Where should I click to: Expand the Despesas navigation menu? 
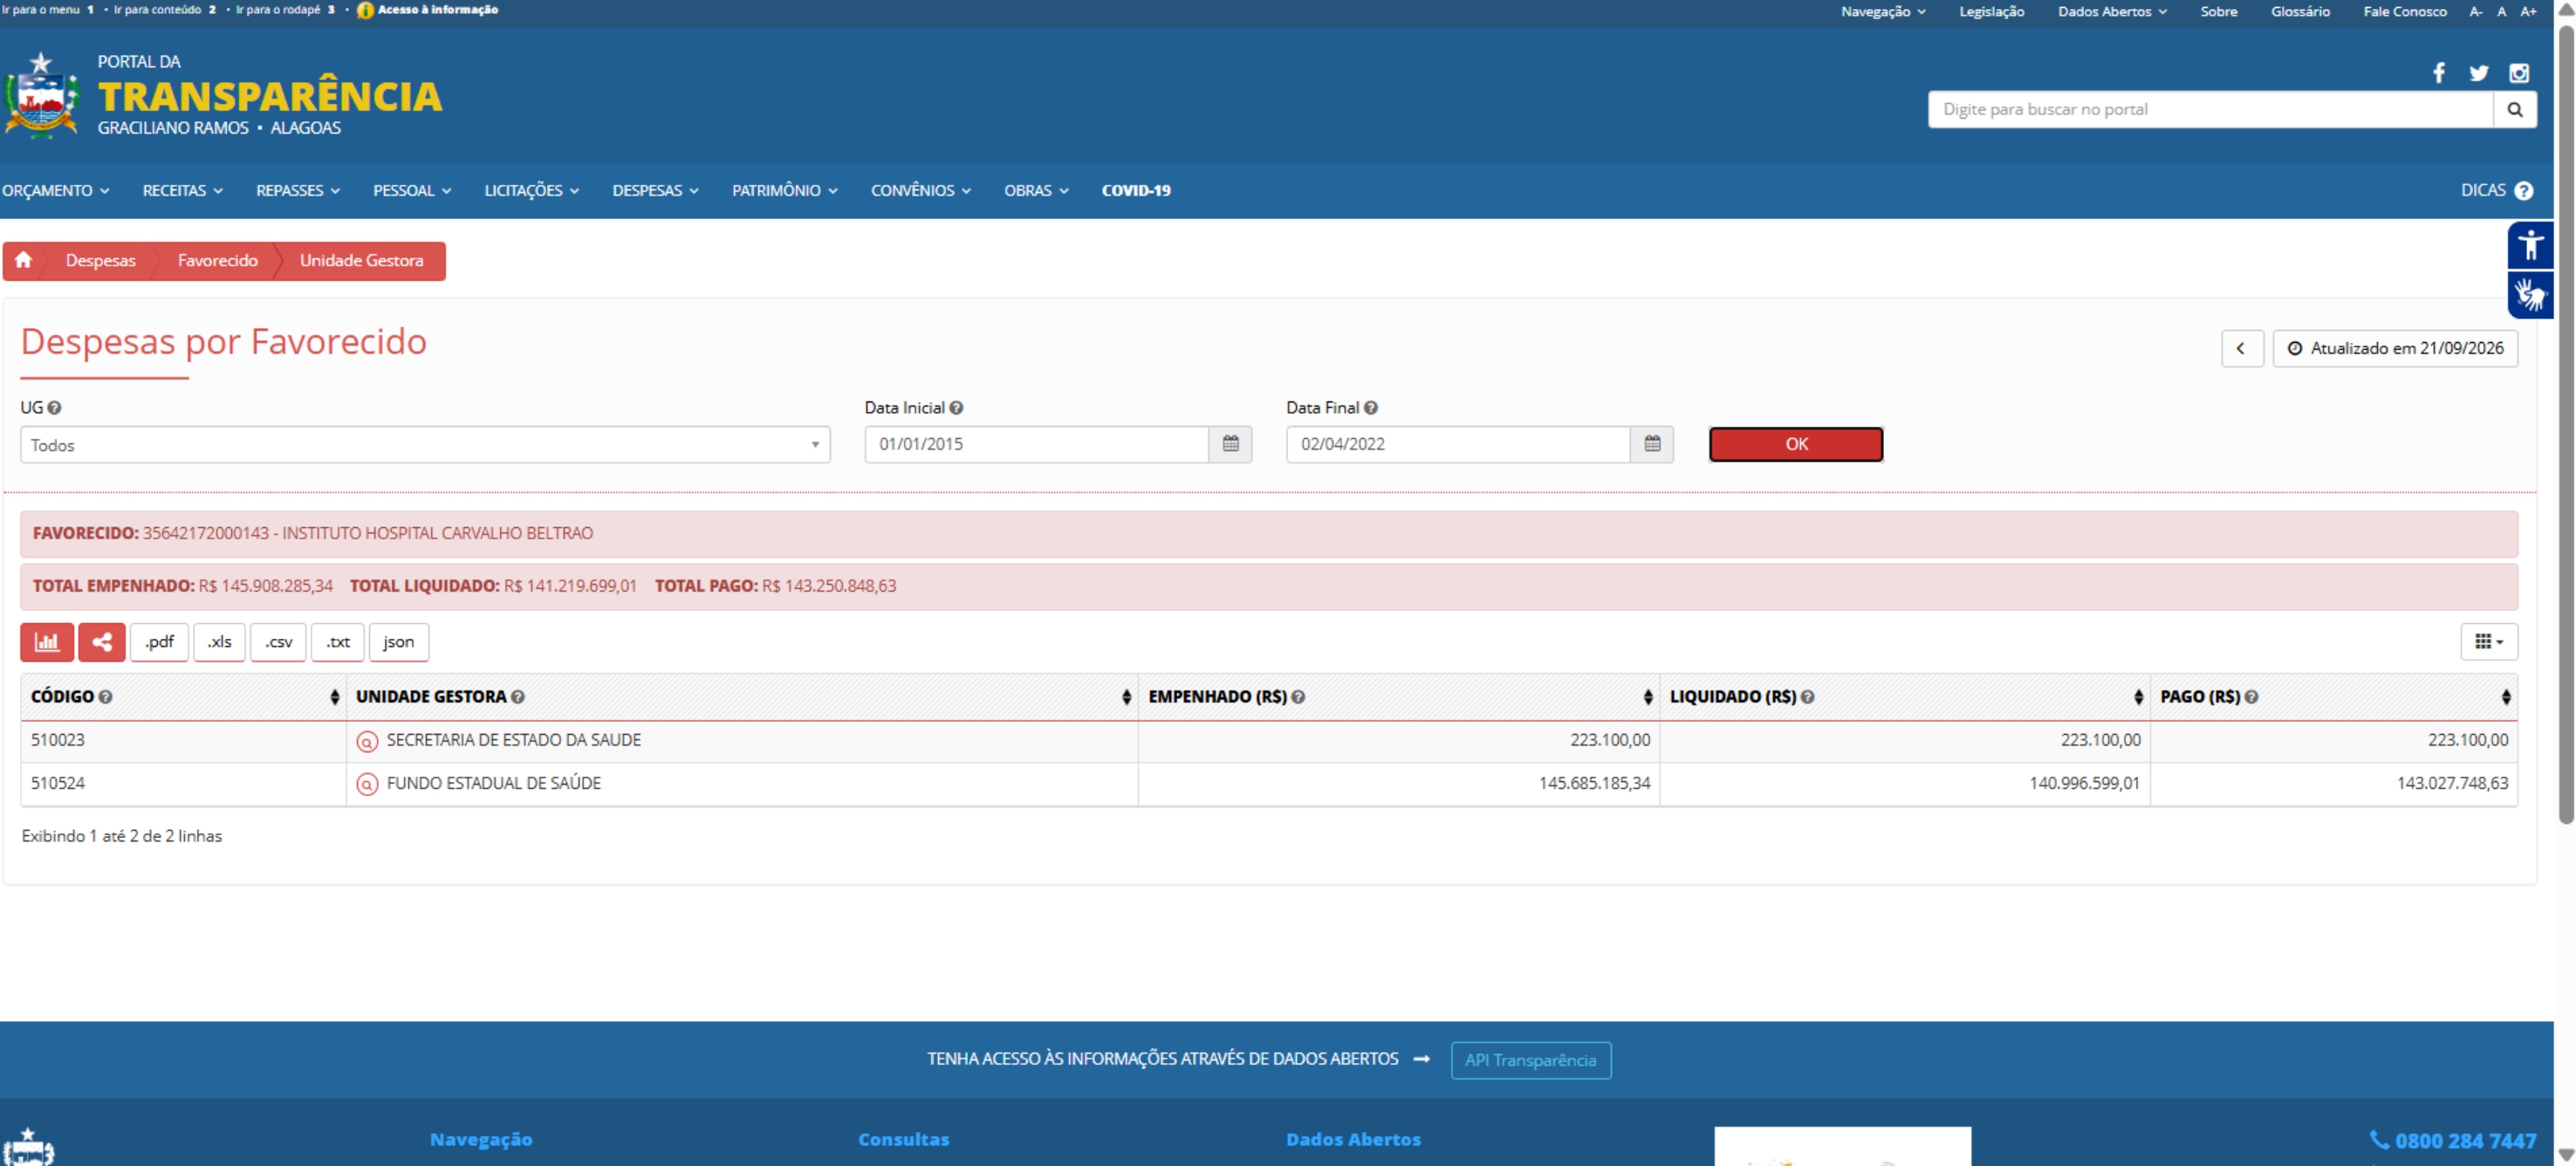click(x=655, y=190)
